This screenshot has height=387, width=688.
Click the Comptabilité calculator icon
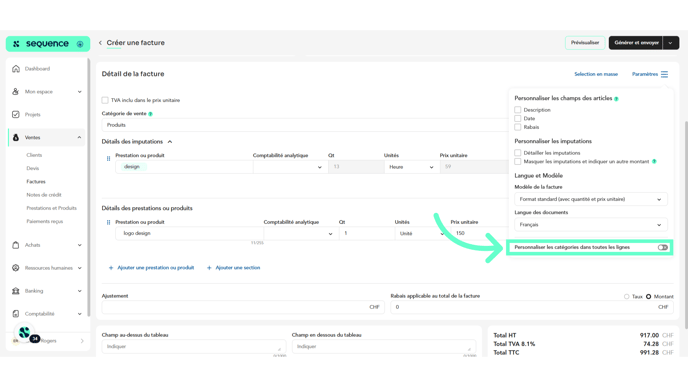(x=16, y=314)
